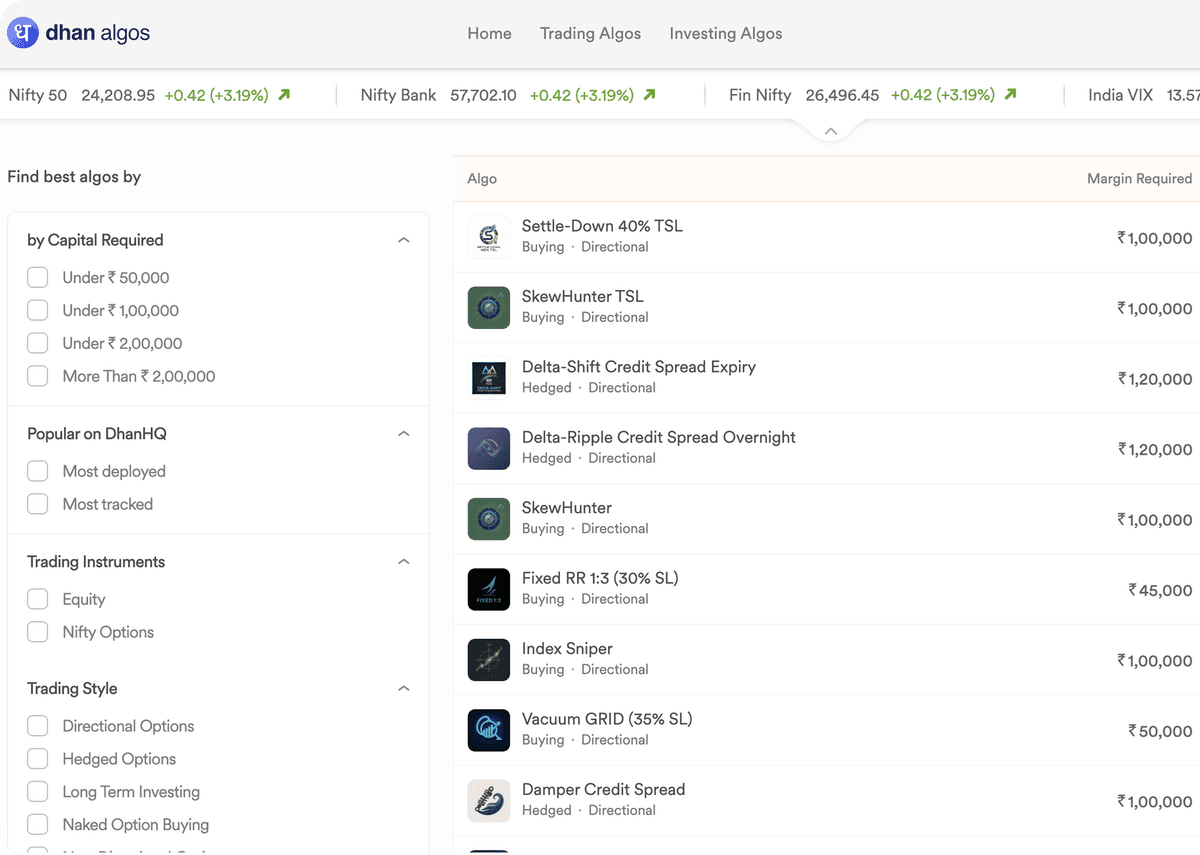
Task: Enable the Most deployed filter
Action: [38, 471]
